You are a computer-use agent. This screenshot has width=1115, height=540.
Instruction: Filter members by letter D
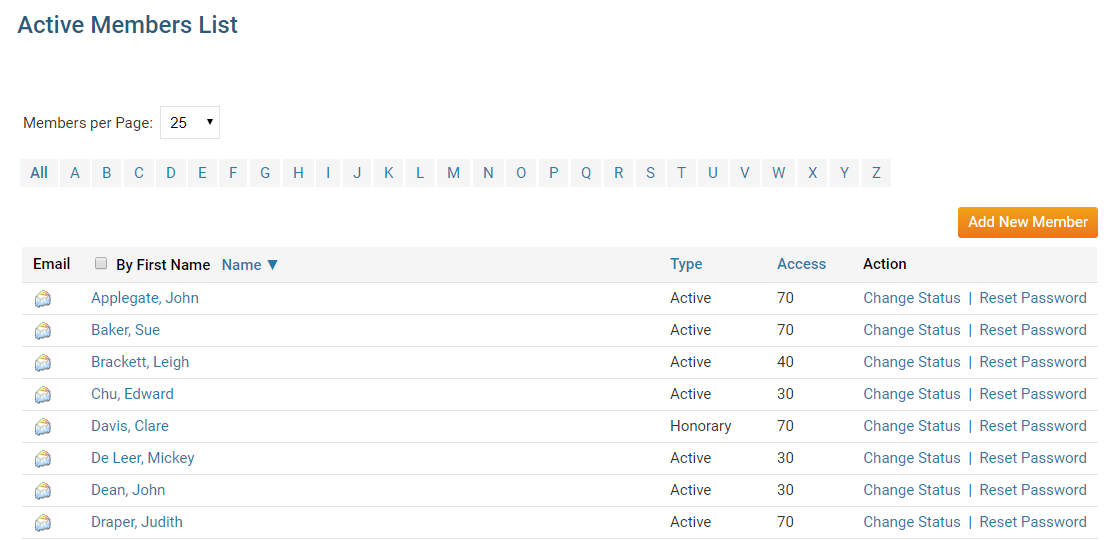click(x=171, y=173)
